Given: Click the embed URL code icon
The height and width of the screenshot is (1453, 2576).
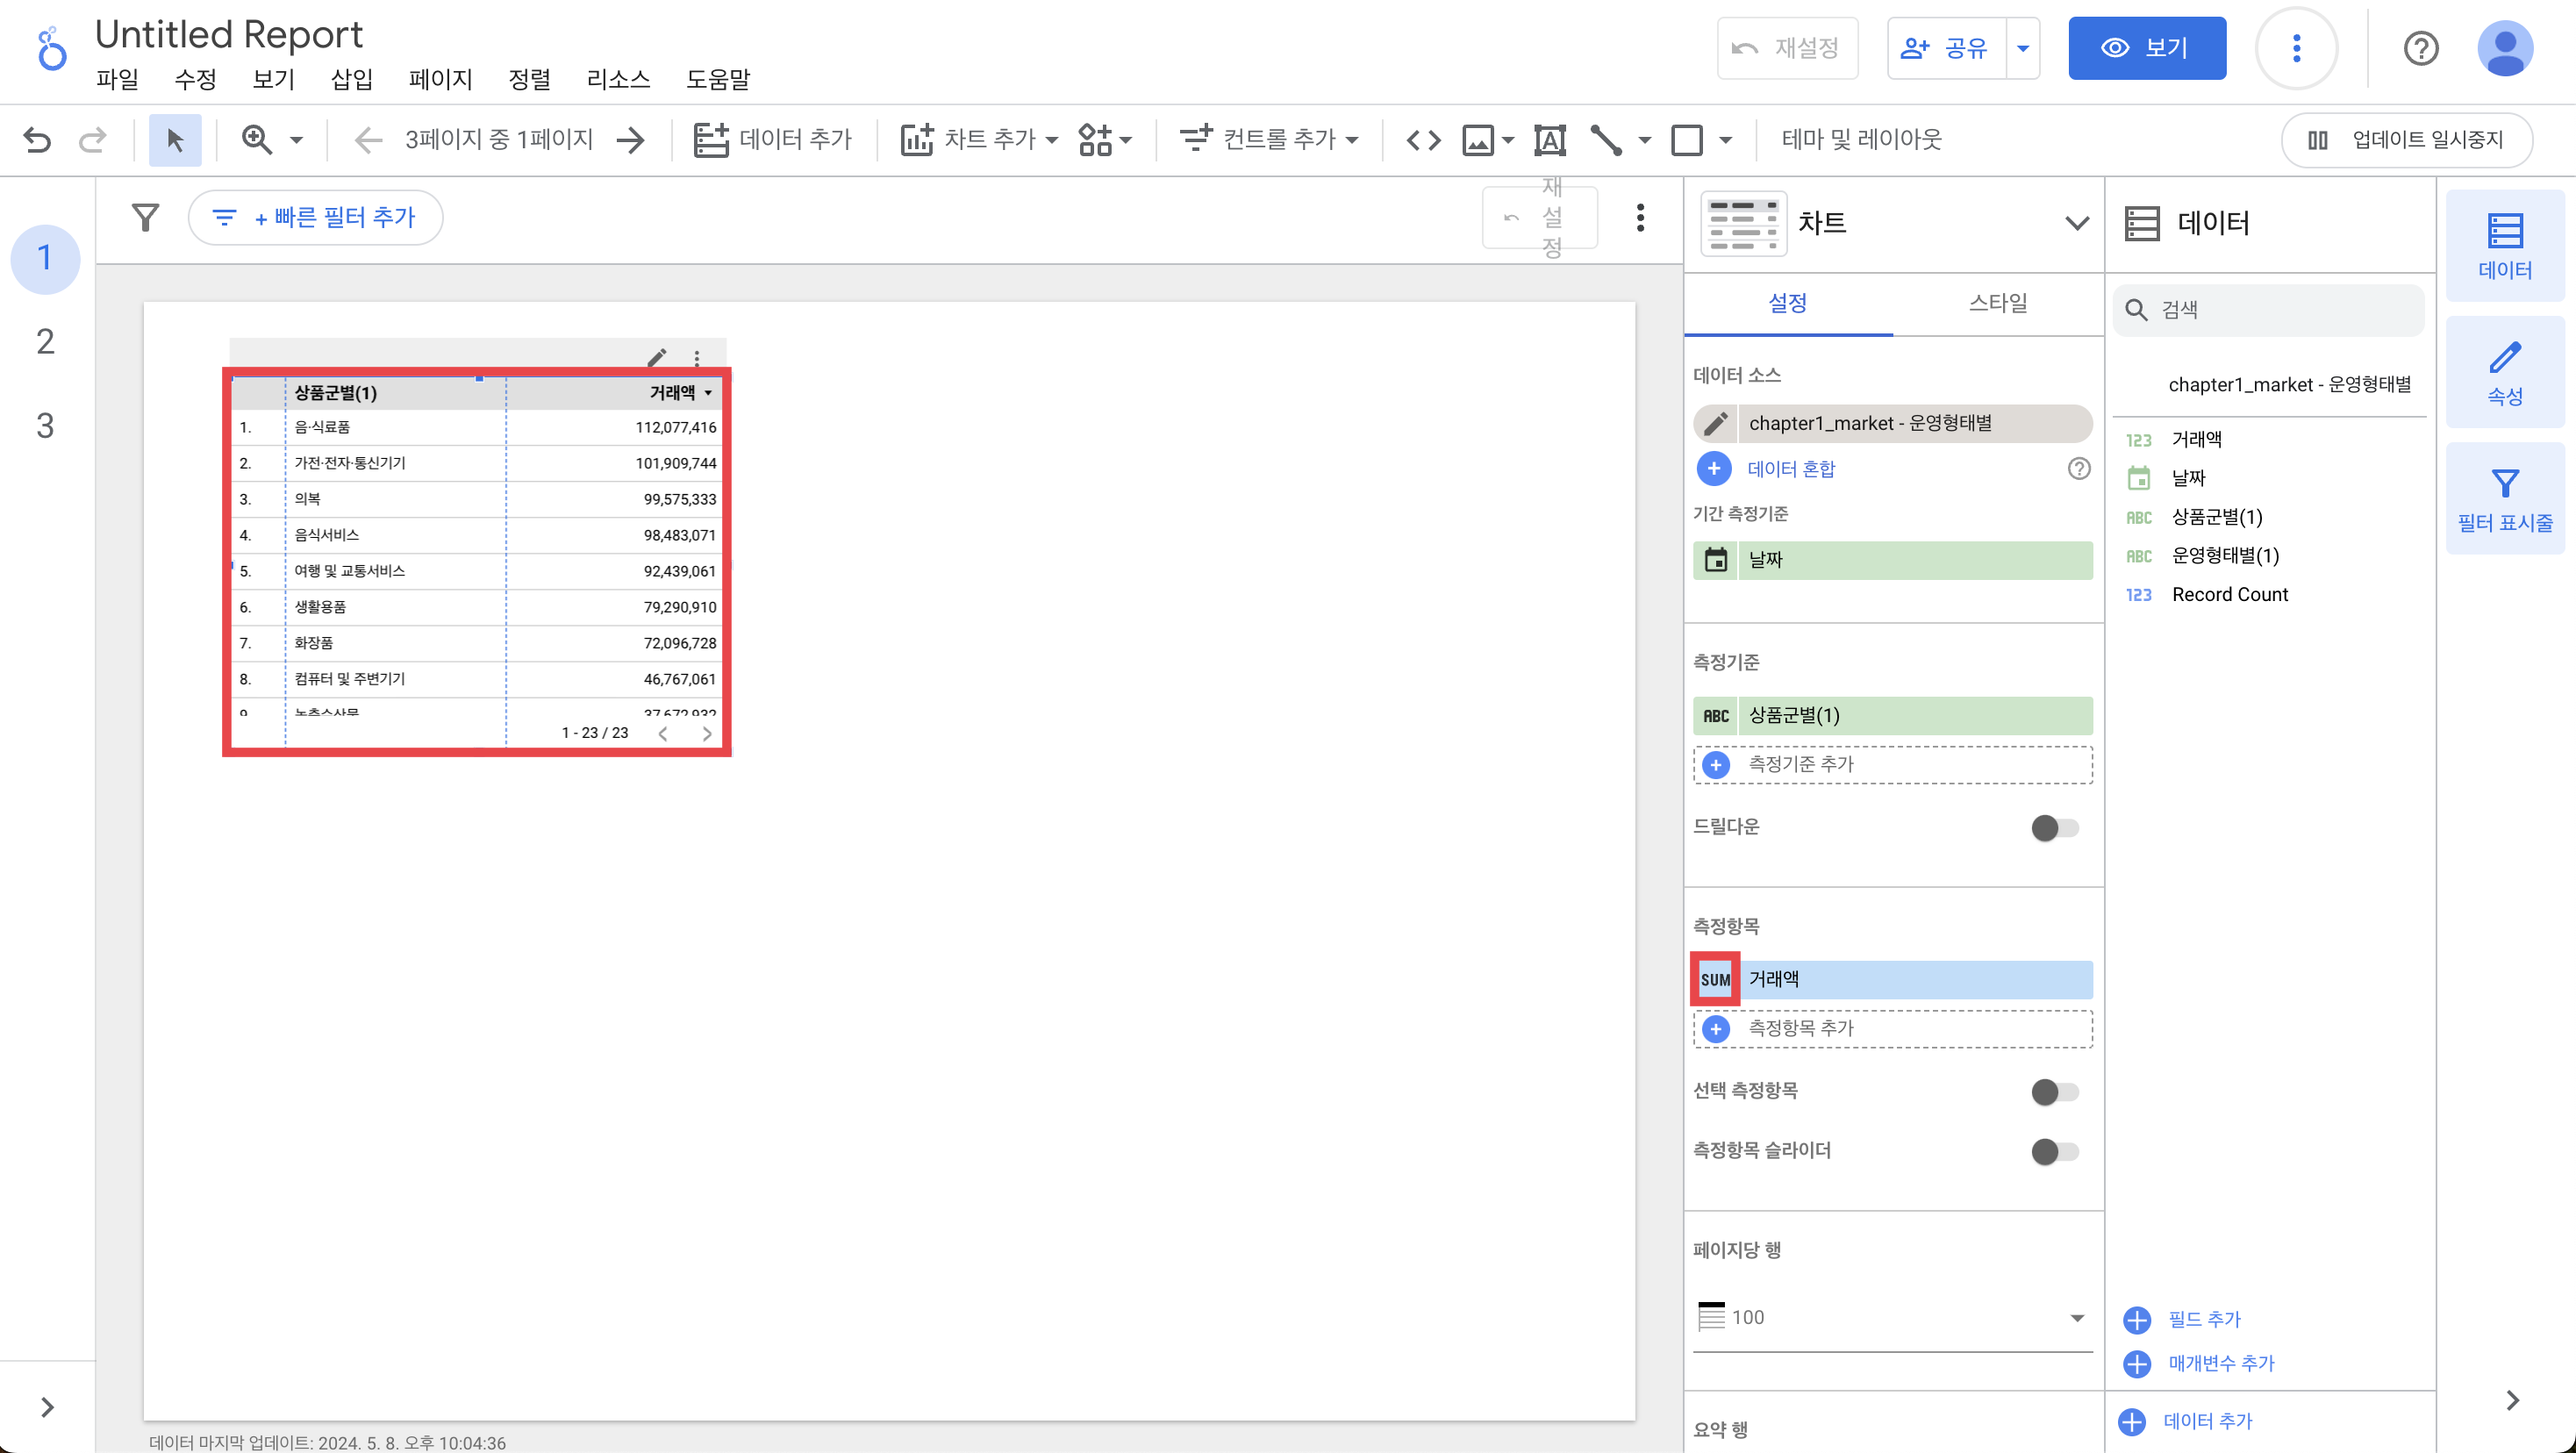Looking at the screenshot, I should 1423,140.
